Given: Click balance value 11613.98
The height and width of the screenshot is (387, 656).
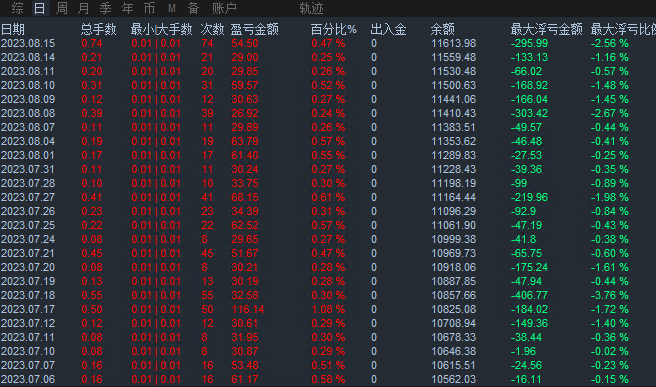Looking at the screenshot, I should point(454,44).
